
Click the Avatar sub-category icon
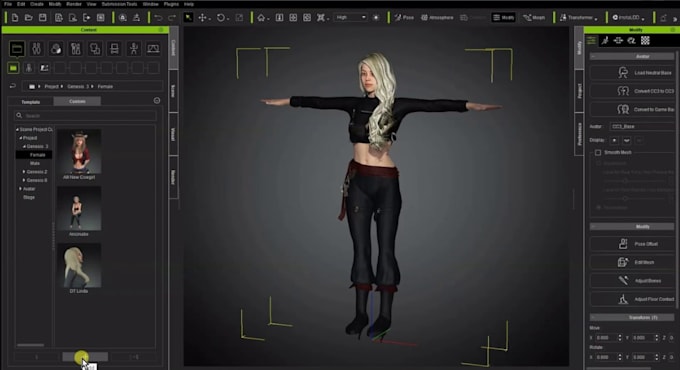pos(29,68)
